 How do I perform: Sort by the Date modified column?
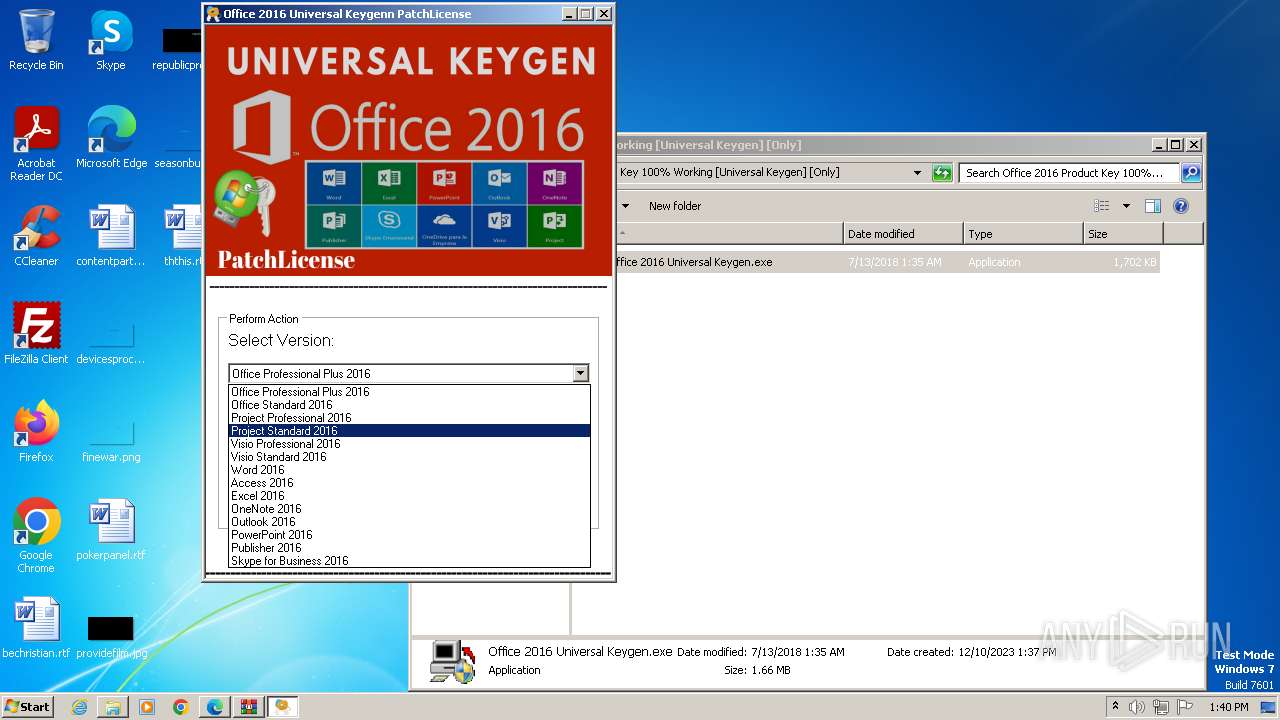[904, 234]
